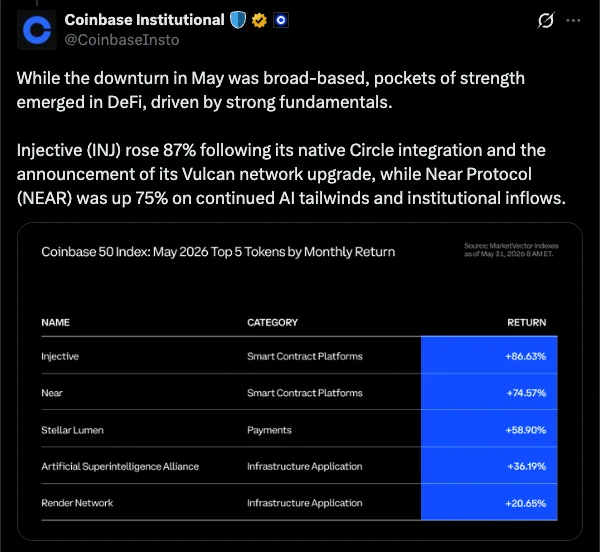Open the Coinbase Institutional profile avatar
Viewport: 600px width, 552px height.
click(x=37, y=30)
